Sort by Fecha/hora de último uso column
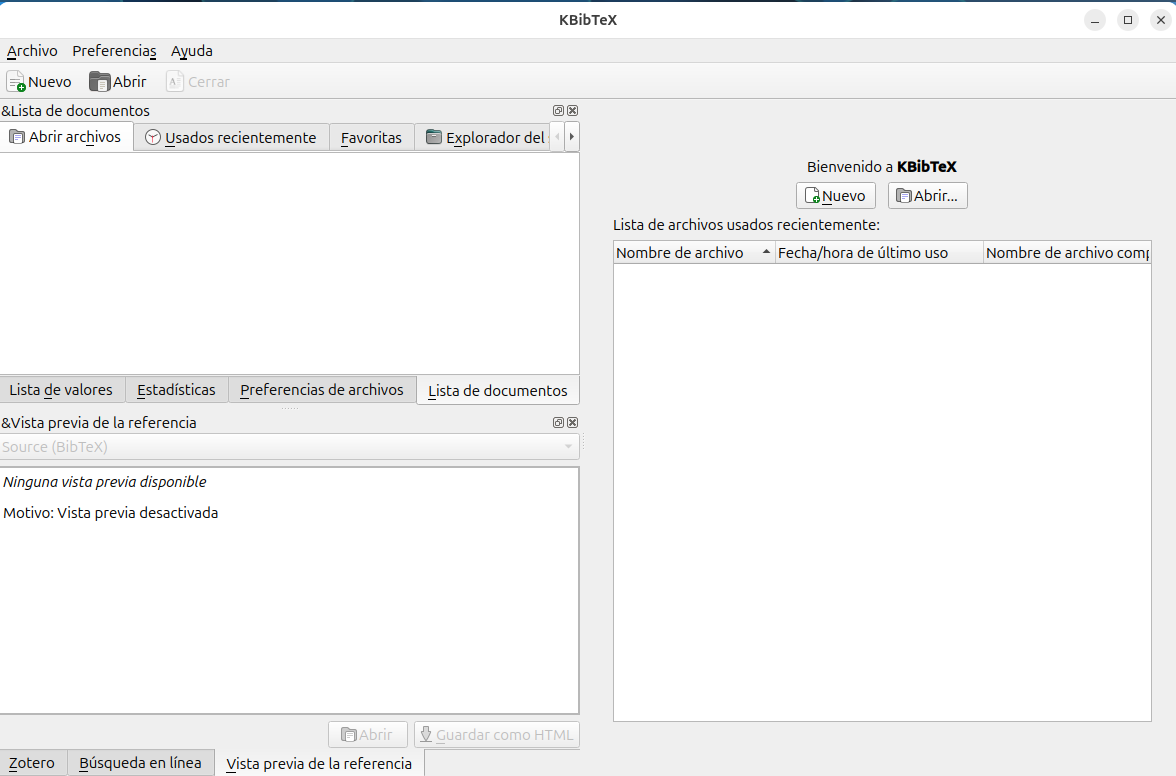 [879, 253]
